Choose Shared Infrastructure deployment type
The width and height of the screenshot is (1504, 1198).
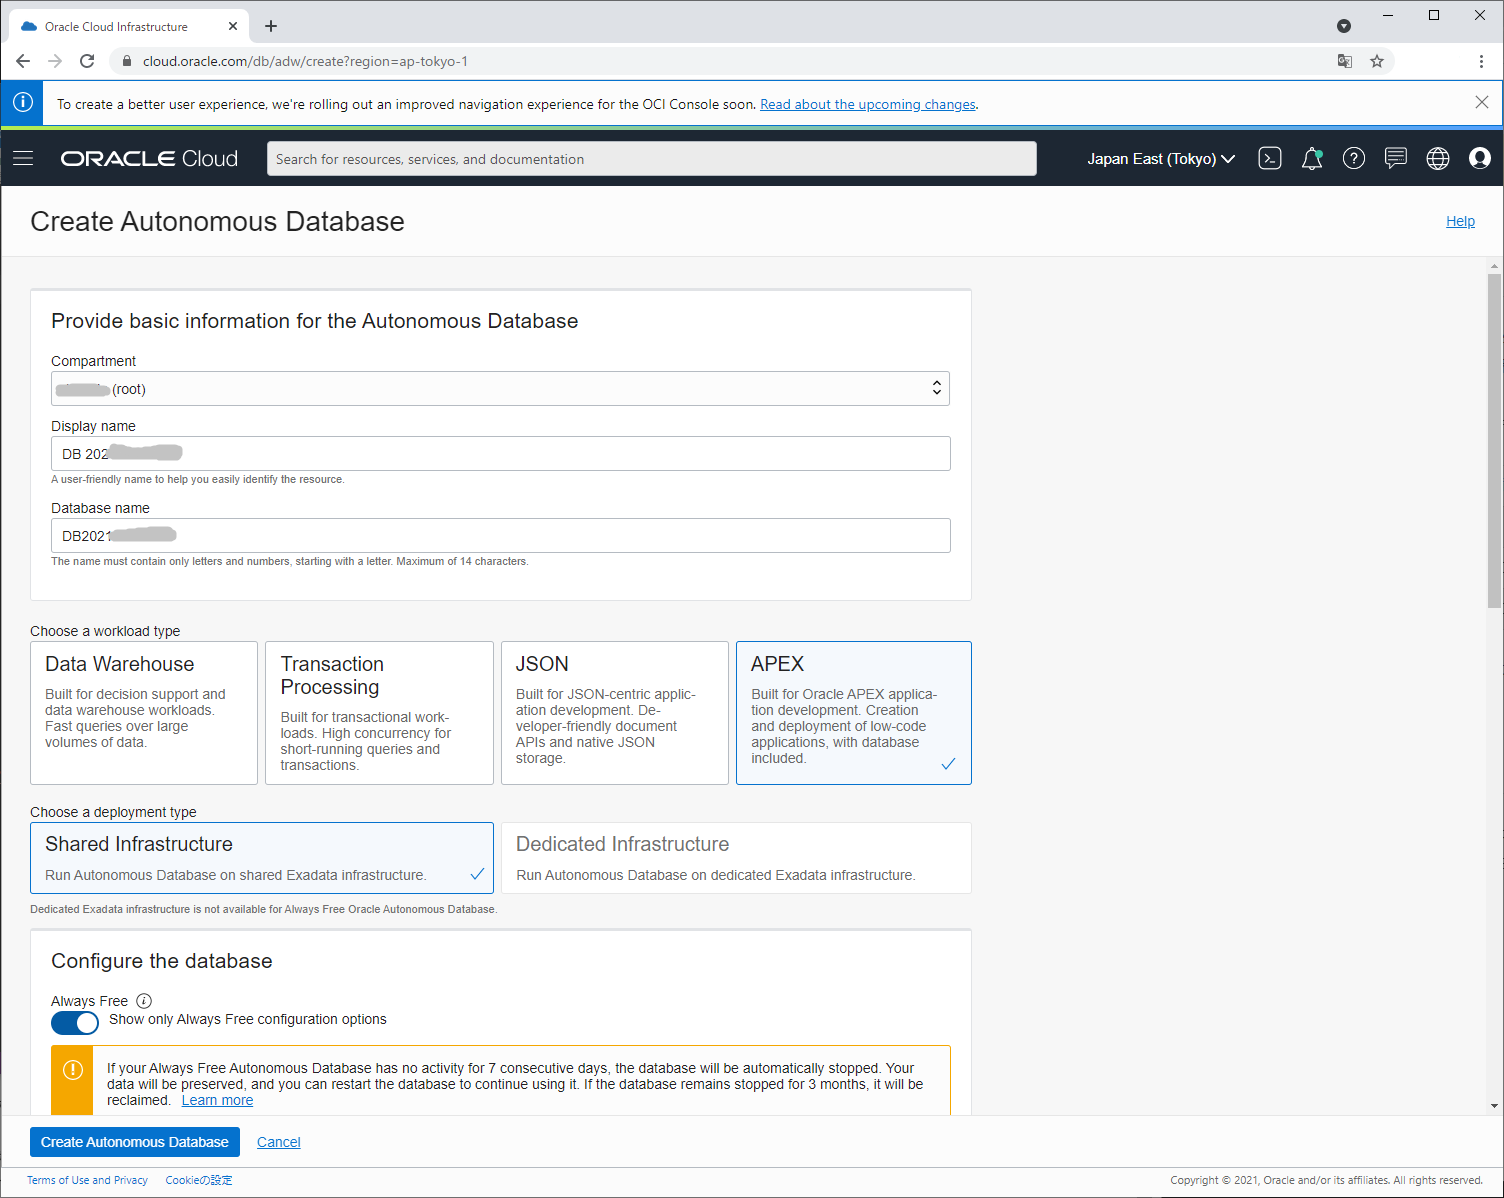(x=262, y=858)
